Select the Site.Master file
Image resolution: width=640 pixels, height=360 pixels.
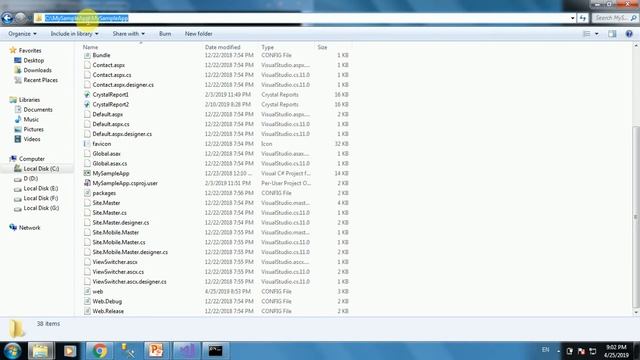(x=106, y=203)
